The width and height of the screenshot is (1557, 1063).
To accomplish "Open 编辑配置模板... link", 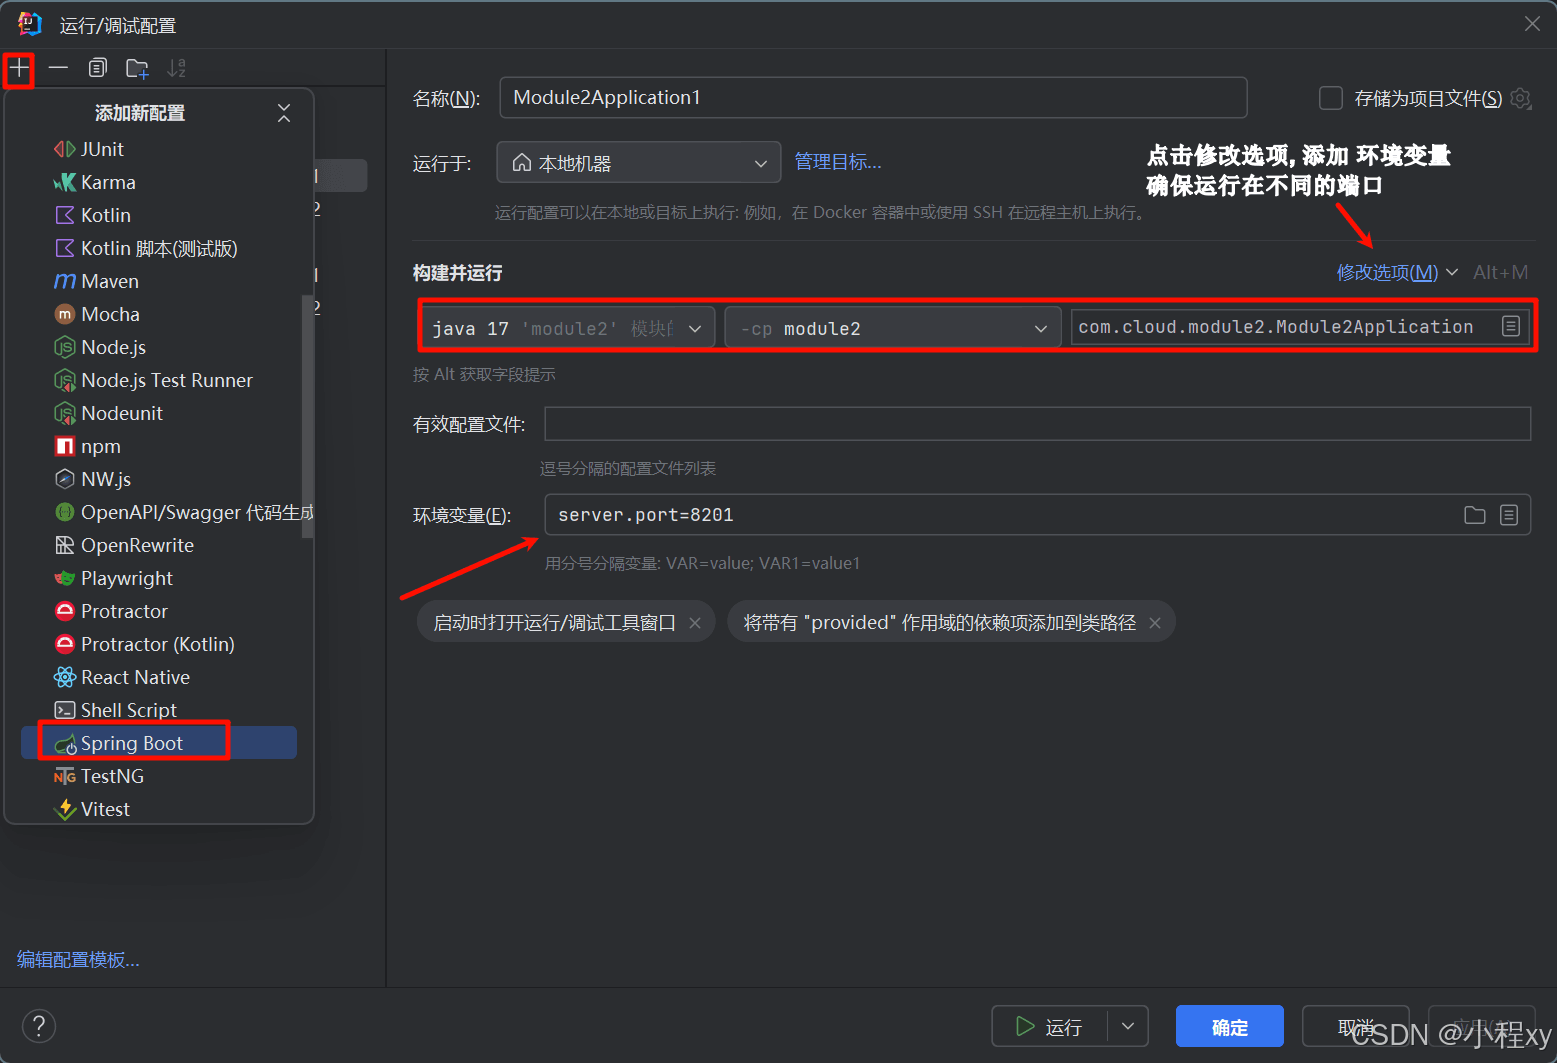I will [78, 960].
